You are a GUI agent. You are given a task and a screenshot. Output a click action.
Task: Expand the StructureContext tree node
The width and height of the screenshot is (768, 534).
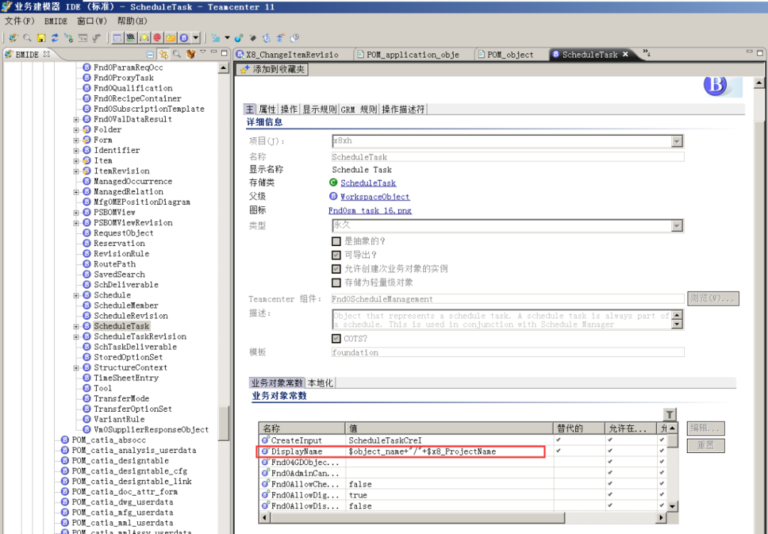point(76,367)
